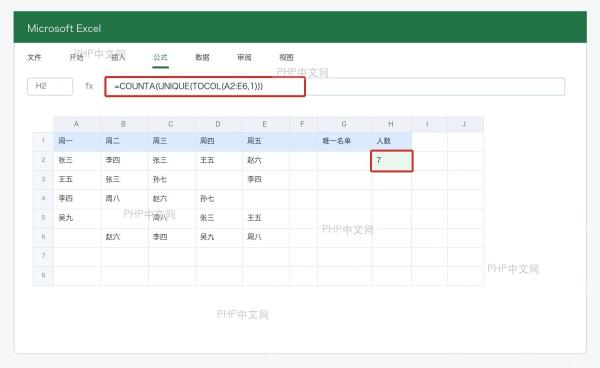Select cell C5 containing 周八

[x=172, y=218]
